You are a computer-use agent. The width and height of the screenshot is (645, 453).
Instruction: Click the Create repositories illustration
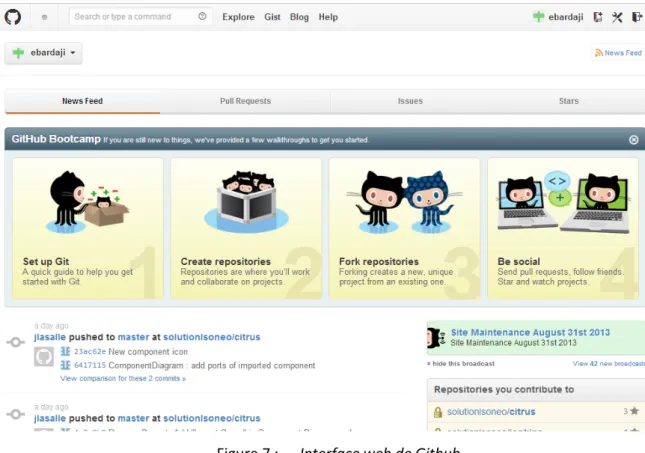[246, 202]
